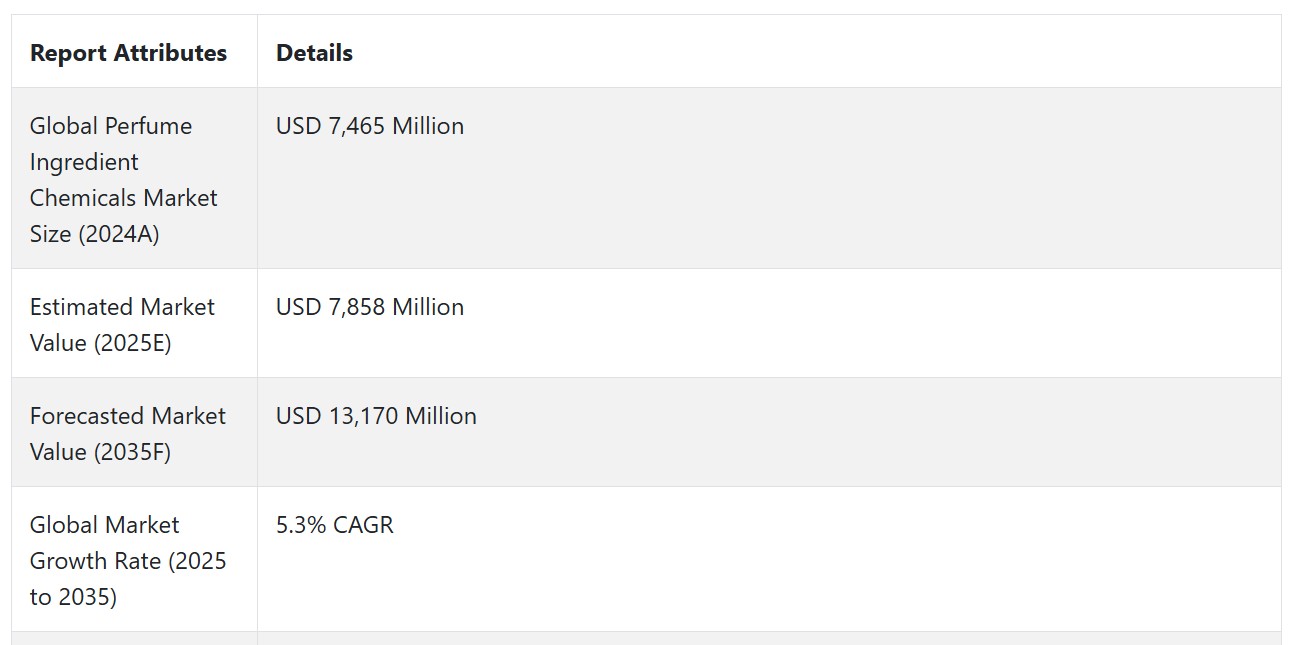The image size is (1300, 645).
Task: Select the USD 7,465 Million value
Action: [x=370, y=126]
